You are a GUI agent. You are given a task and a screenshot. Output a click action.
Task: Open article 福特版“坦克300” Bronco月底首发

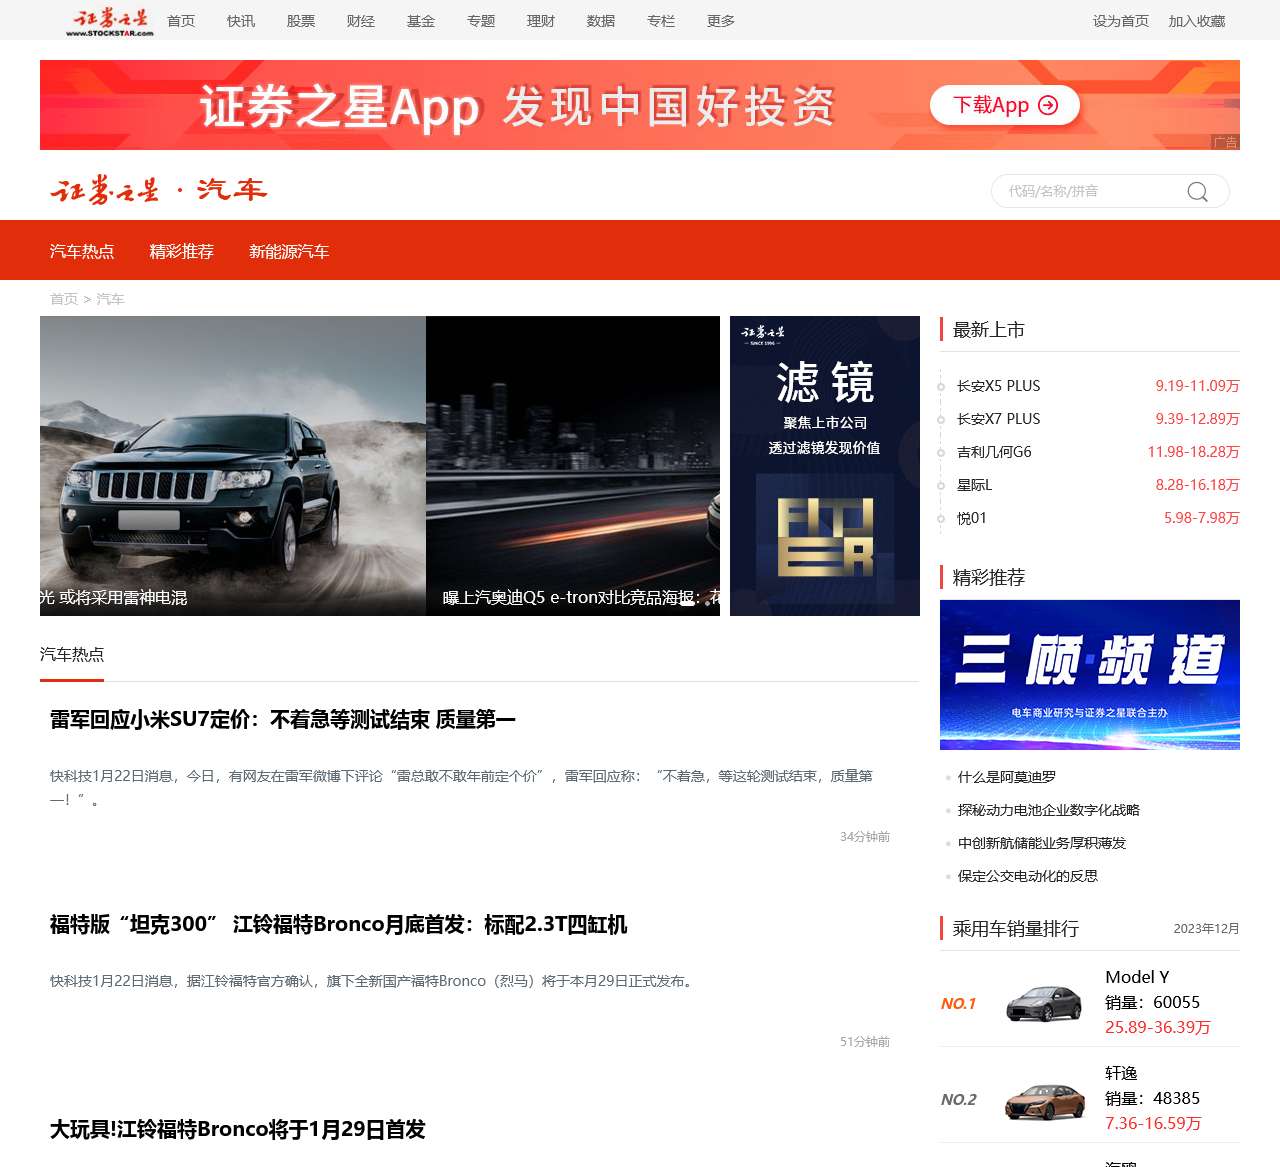[x=339, y=924]
